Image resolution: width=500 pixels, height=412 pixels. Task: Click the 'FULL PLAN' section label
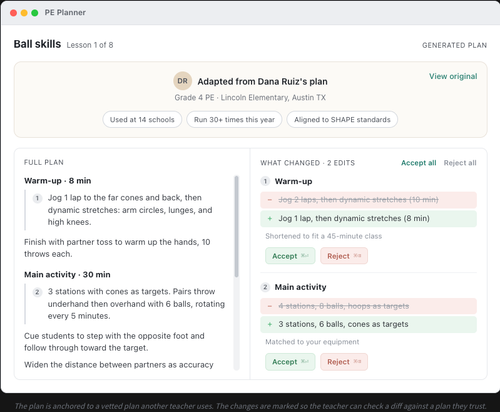[x=44, y=162]
